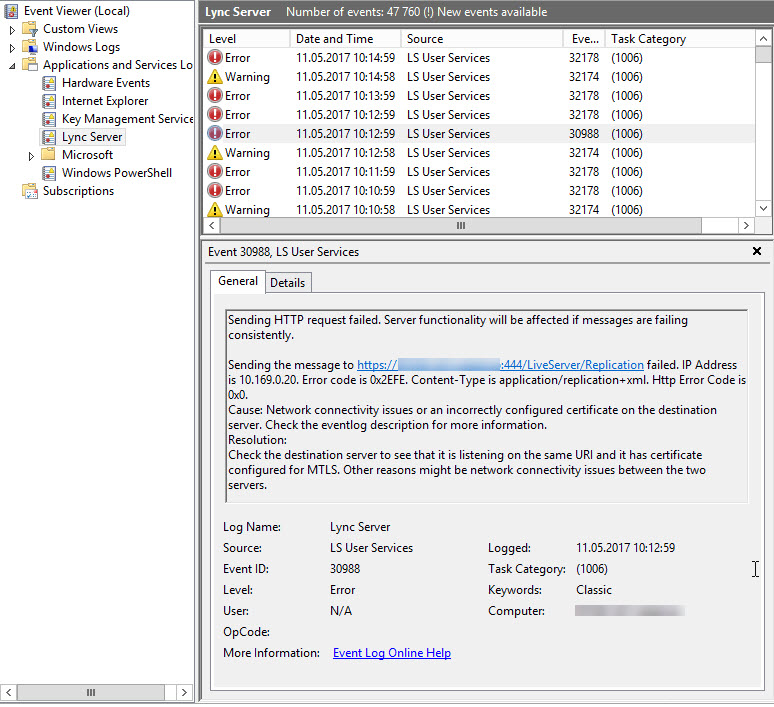Click warning icon of 10:12:58 event
Screen dimensions: 774x707
tap(215, 153)
